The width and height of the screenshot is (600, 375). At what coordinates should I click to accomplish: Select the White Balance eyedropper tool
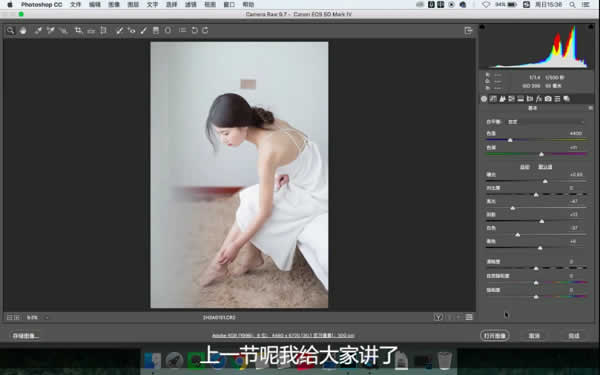pyautogui.click(x=38, y=30)
